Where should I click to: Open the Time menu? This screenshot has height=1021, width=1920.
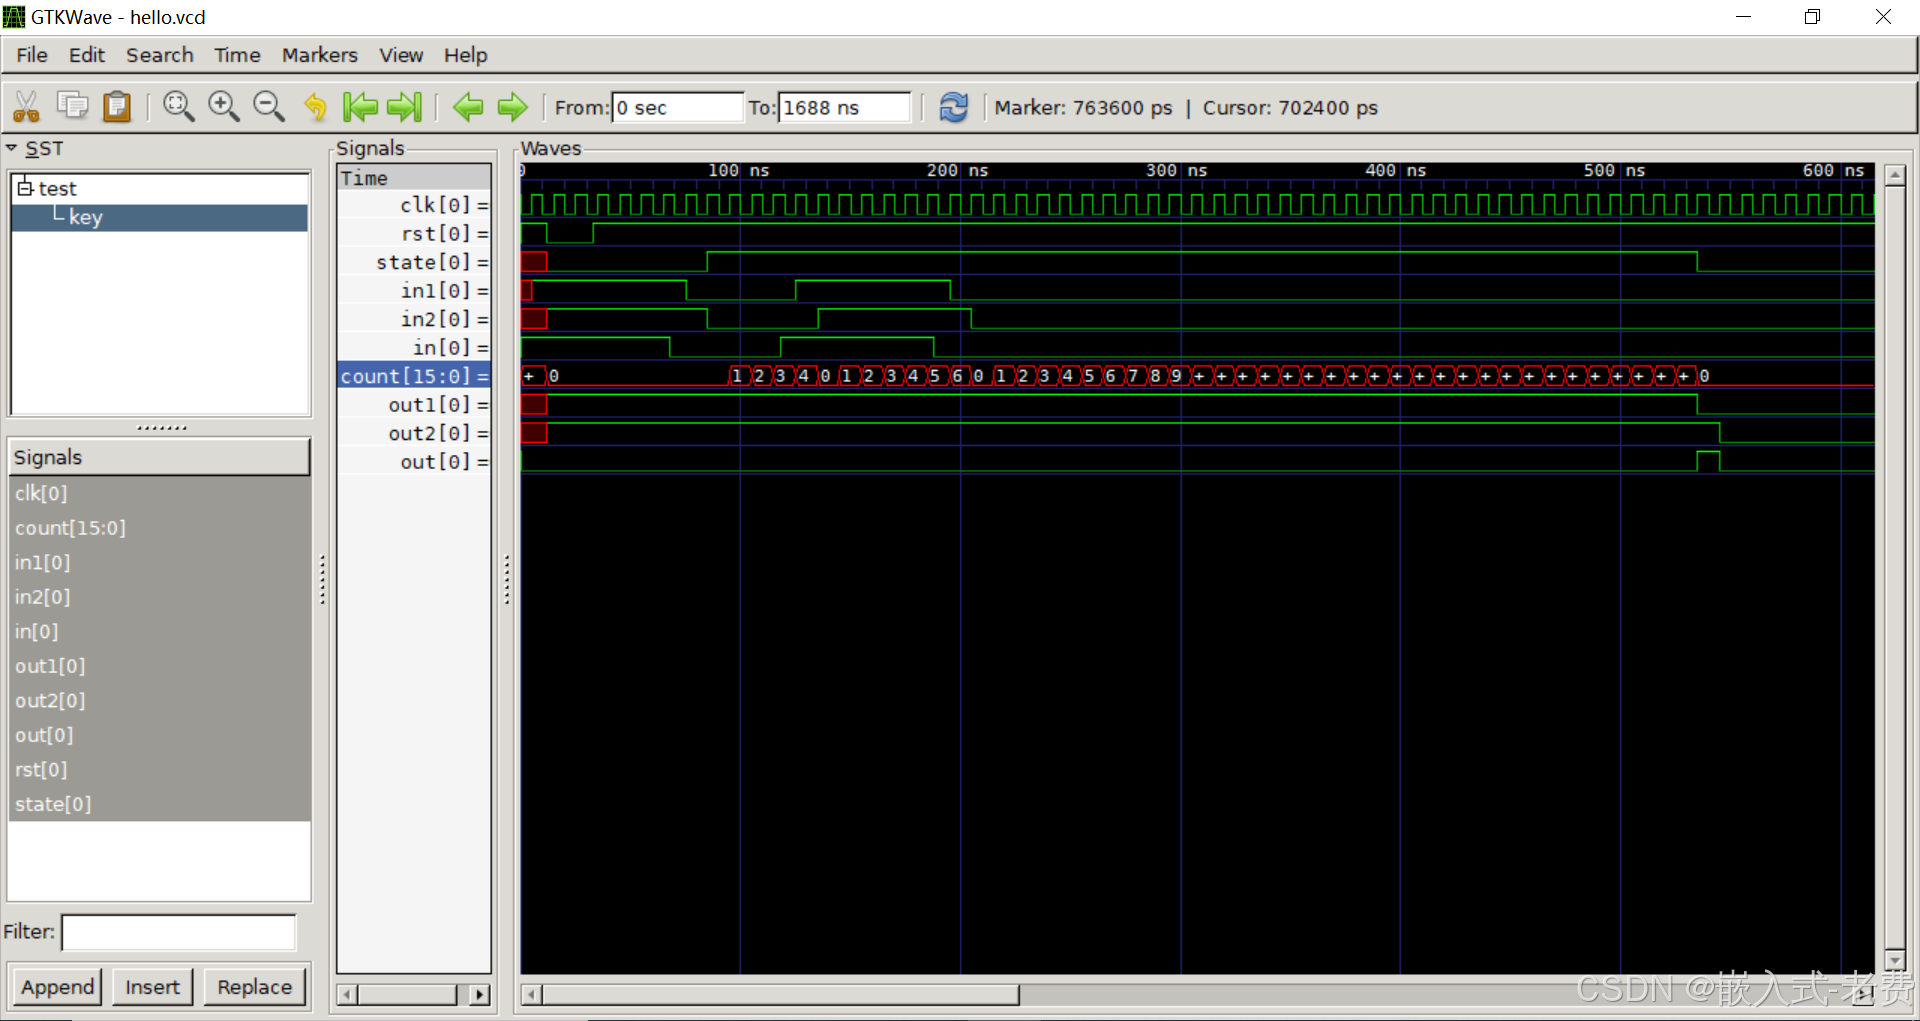tap(237, 55)
